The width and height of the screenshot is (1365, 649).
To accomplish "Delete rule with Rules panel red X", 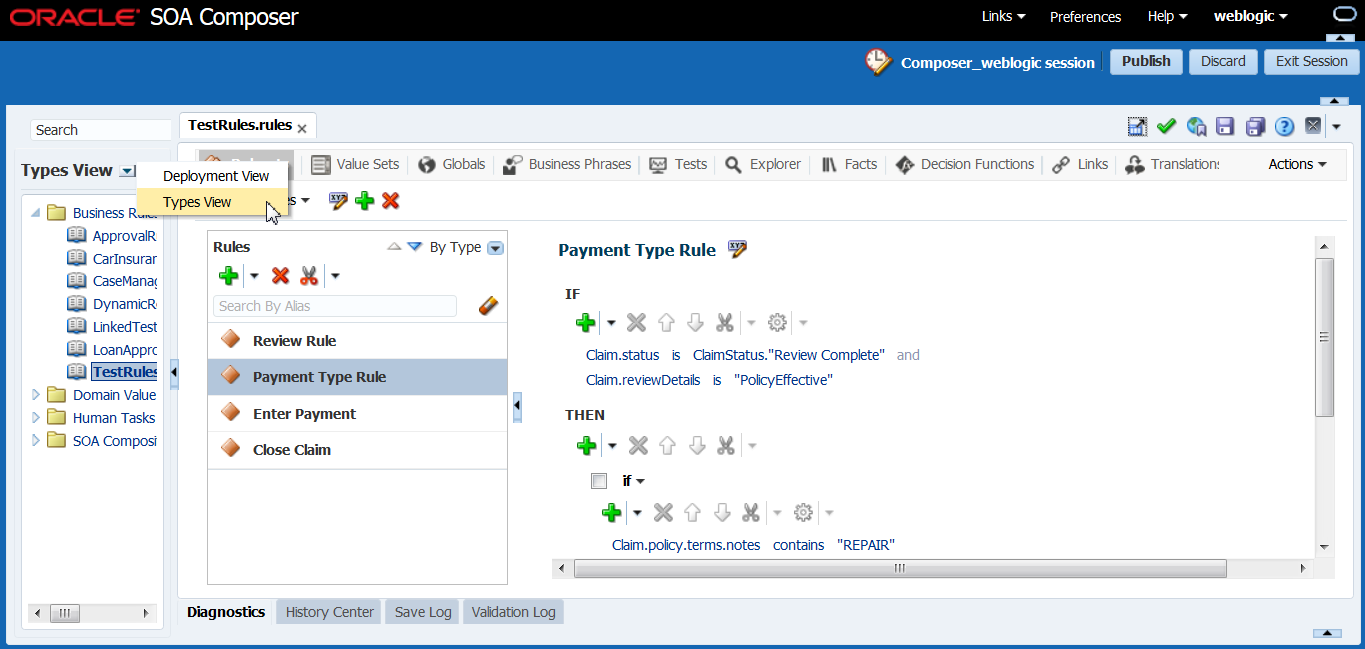I will coord(281,276).
